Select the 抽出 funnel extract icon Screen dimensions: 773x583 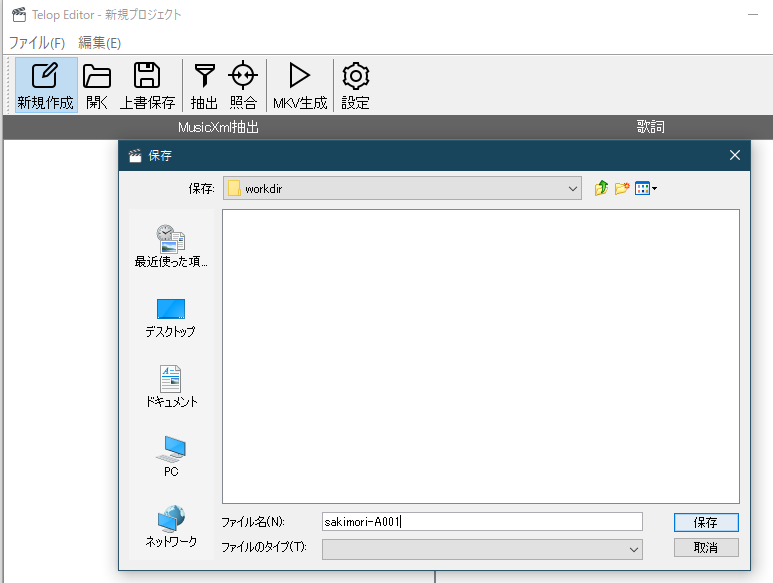204,85
